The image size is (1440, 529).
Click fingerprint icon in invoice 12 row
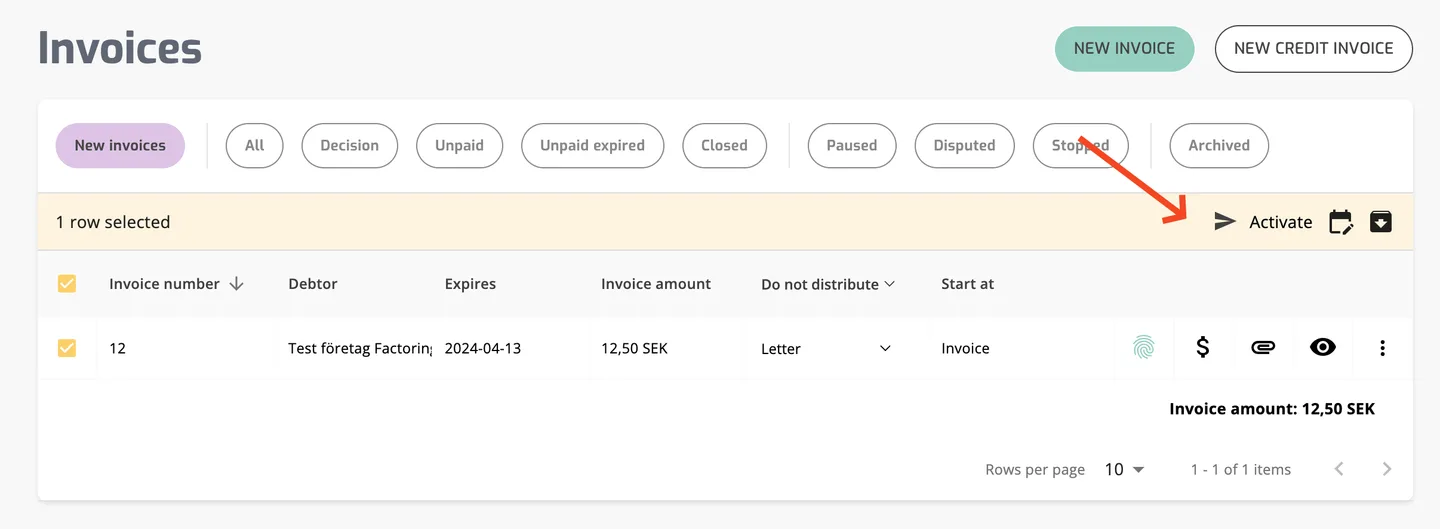[1143, 348]
